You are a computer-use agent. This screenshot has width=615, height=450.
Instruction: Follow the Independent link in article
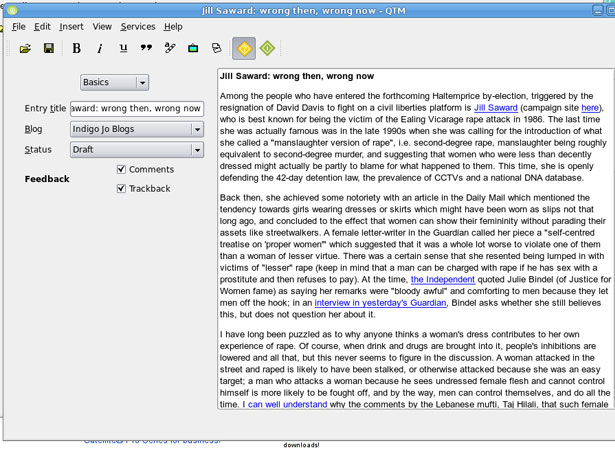pos(443,279)
